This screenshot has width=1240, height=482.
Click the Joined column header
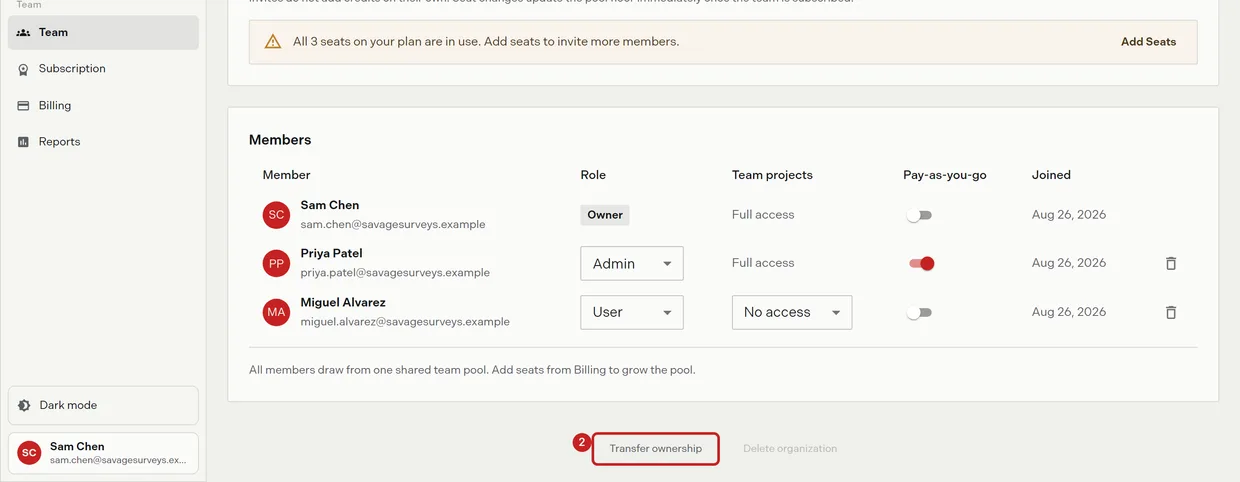(1051, 175)
